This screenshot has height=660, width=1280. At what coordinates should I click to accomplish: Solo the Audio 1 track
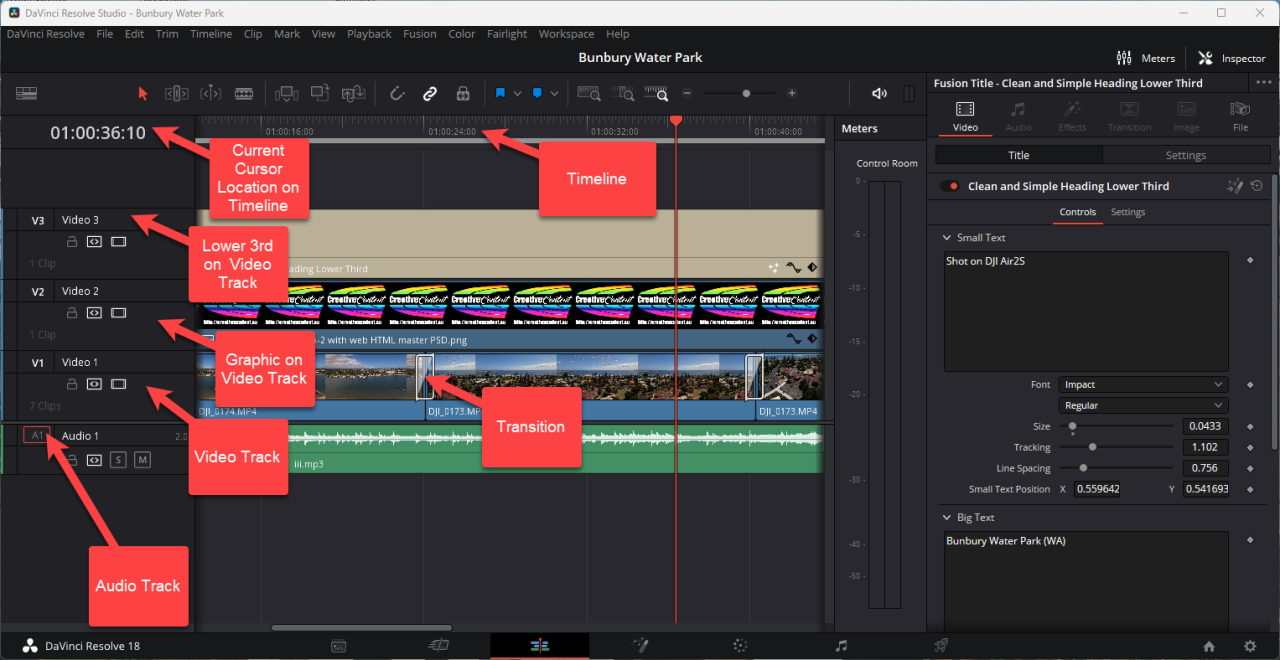coord(119,459)
